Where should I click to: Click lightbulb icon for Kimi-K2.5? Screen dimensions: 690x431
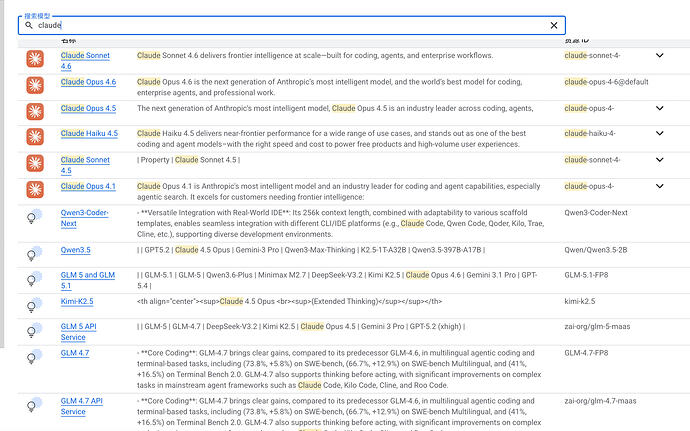pos(34,305)
